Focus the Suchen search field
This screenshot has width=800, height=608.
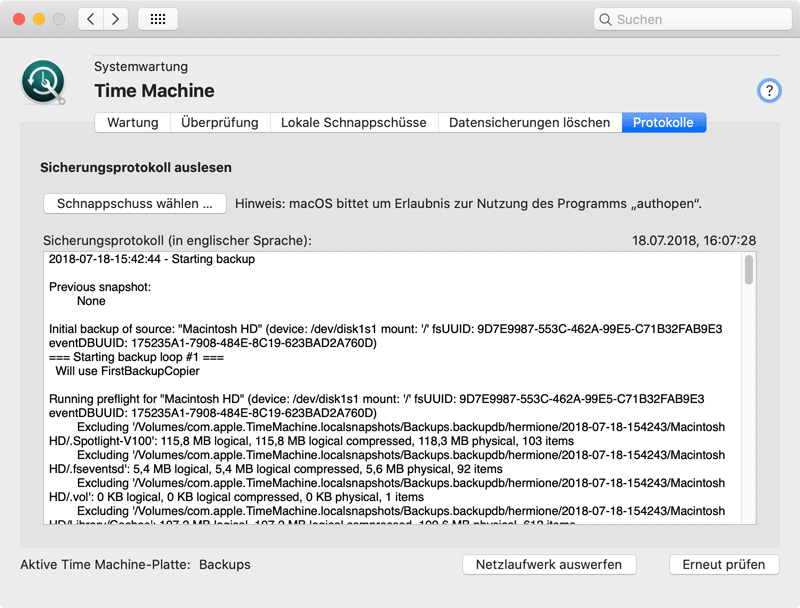tap(692, 19)
